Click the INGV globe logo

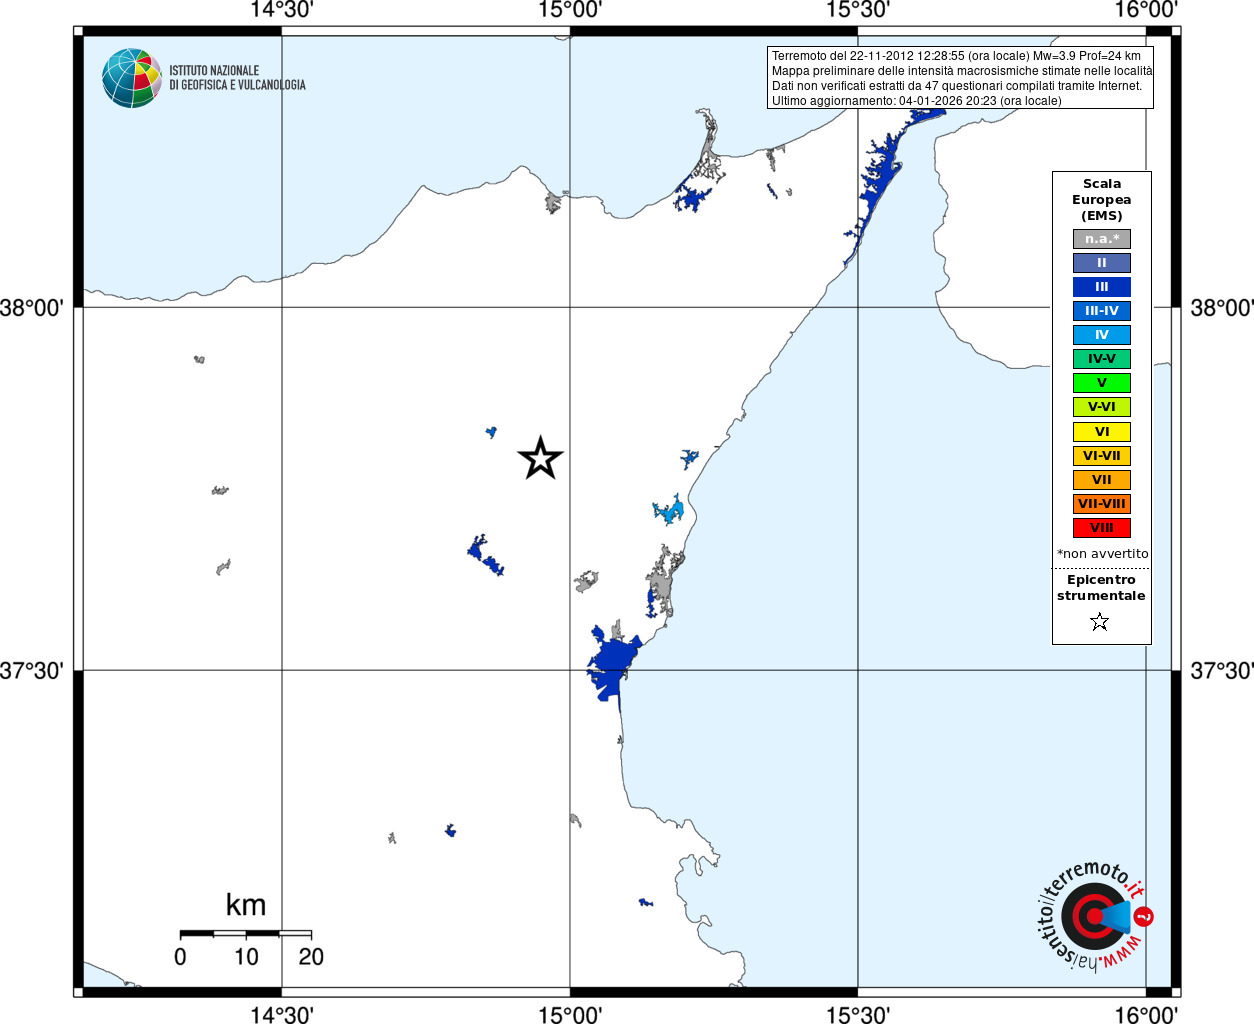pyautogui.click(x=132, y=78)
